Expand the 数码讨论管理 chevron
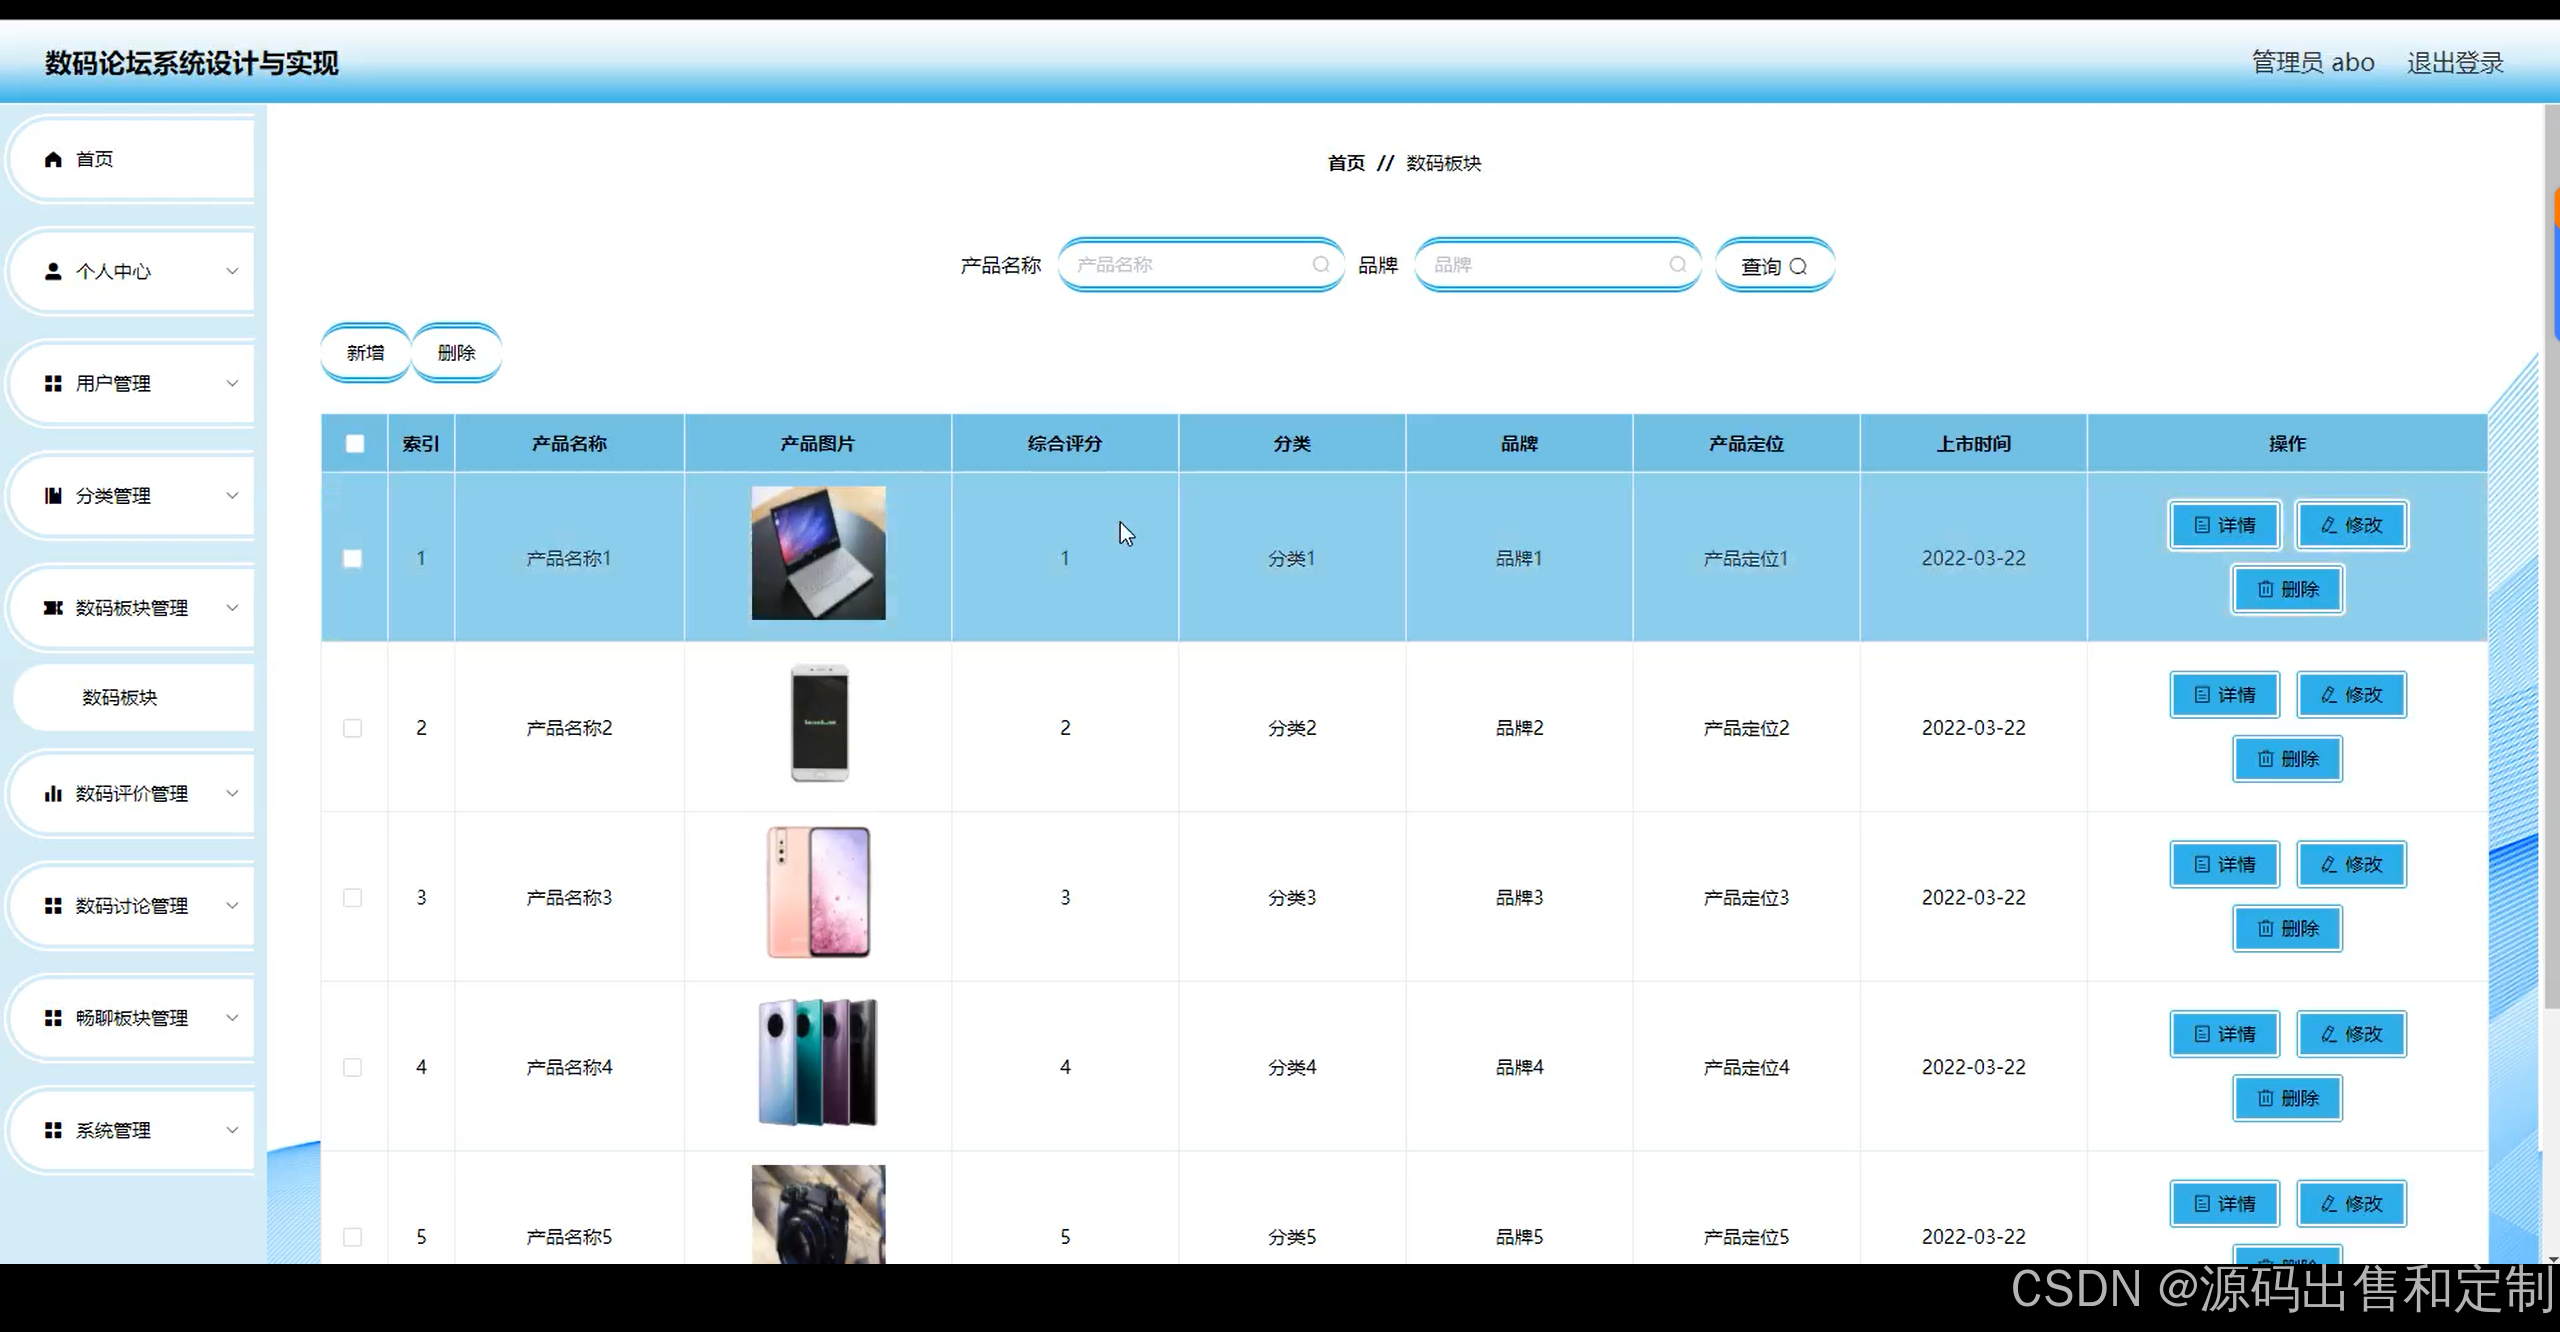 coord(232,906)
